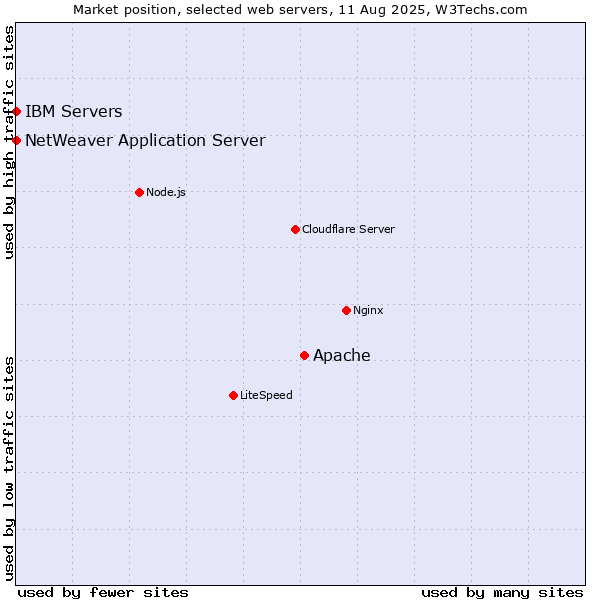Select the Cloudflare Server data point
Image resolution: width=600 pixels, height=600 pixels.
point(295,230)
